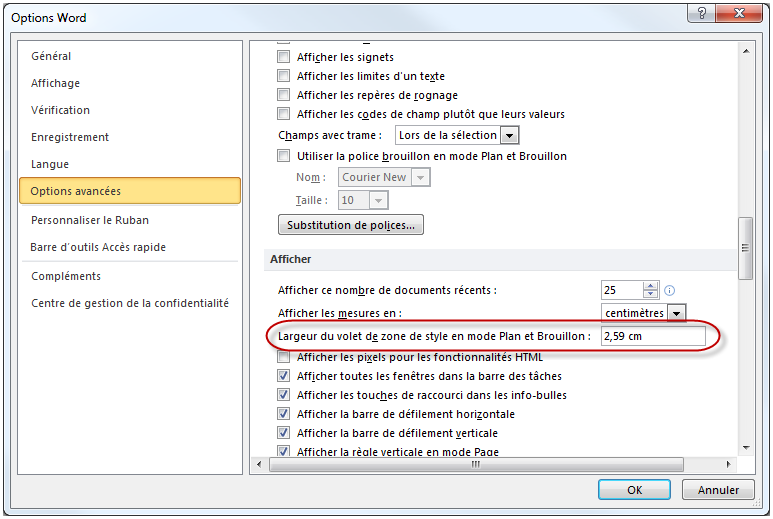Open Centre de gestion de la confidentialité
This screenshot has height=519, width=773.
130,303
